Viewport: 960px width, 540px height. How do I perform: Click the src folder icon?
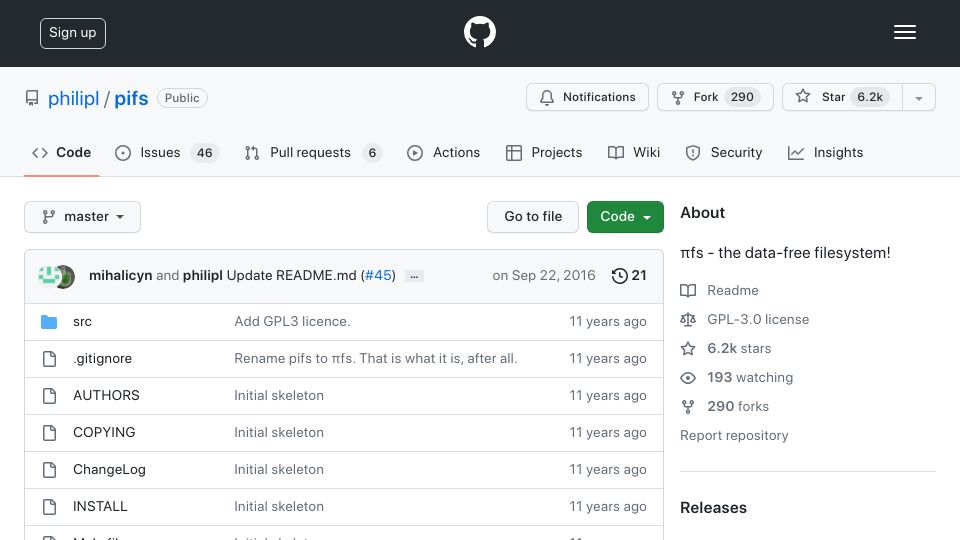pos(49,321)
